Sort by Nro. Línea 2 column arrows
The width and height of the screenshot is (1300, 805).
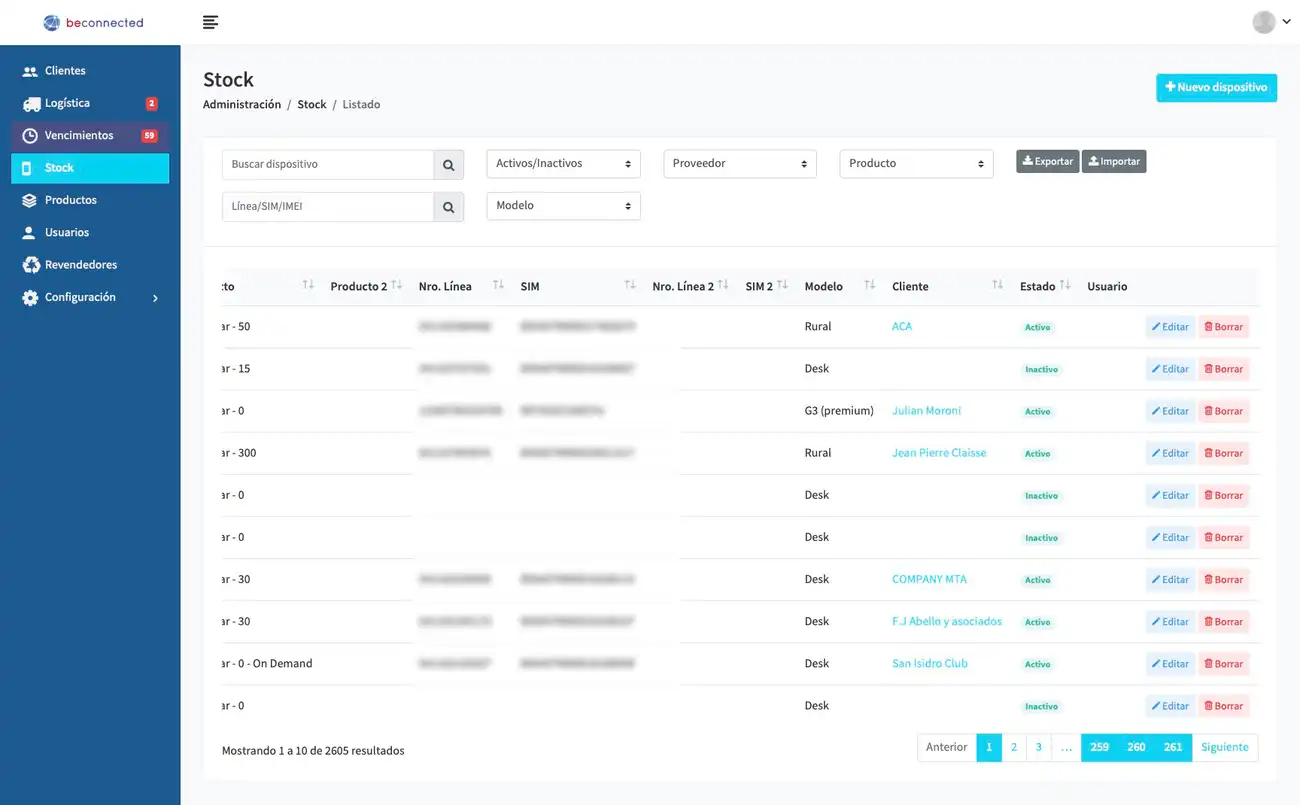[x=723, y=285]
